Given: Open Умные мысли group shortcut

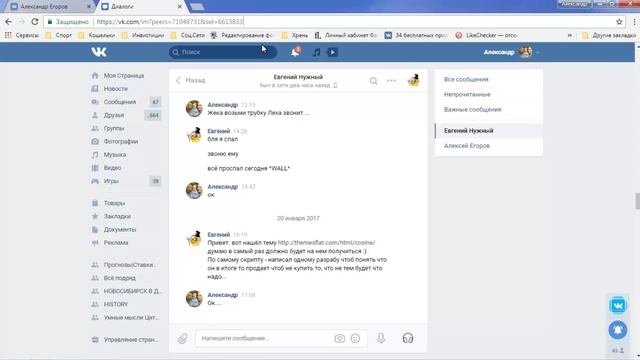Looking at the screenshot, I should pos(131,317).
